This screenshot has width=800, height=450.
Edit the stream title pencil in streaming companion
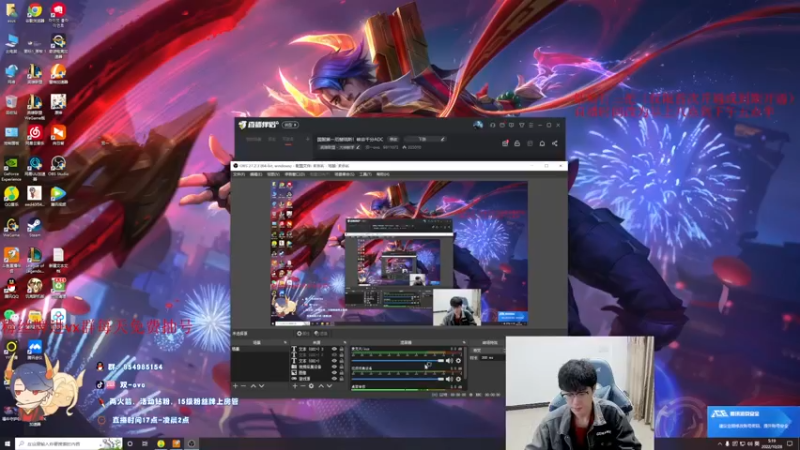443,139
